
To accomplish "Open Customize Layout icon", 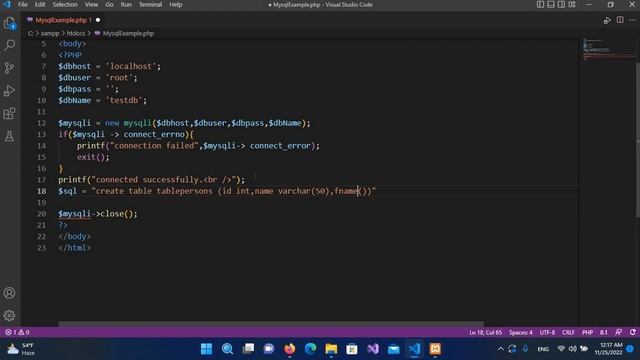I will 572,4.
